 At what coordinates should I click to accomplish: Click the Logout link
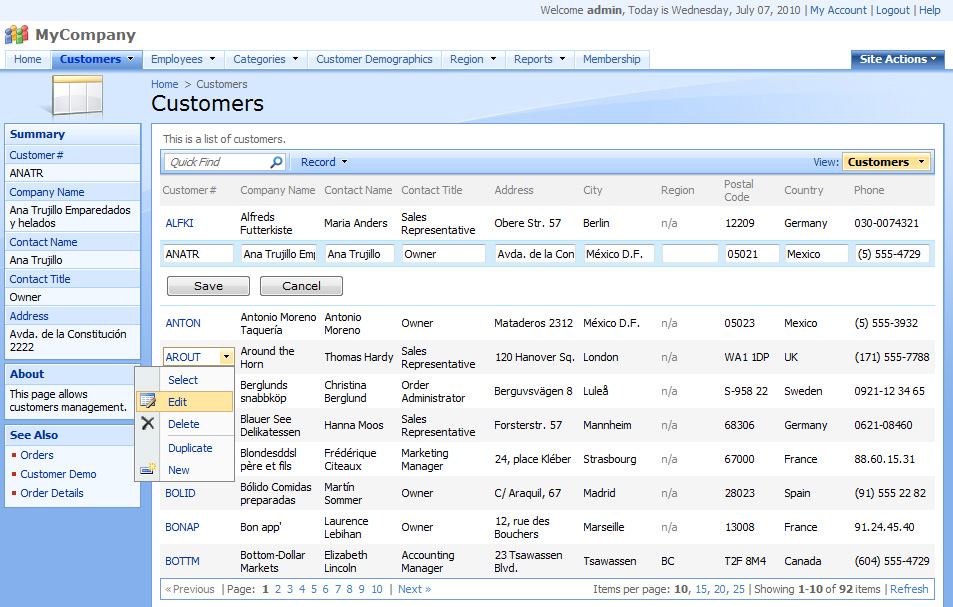coord(892,10)
